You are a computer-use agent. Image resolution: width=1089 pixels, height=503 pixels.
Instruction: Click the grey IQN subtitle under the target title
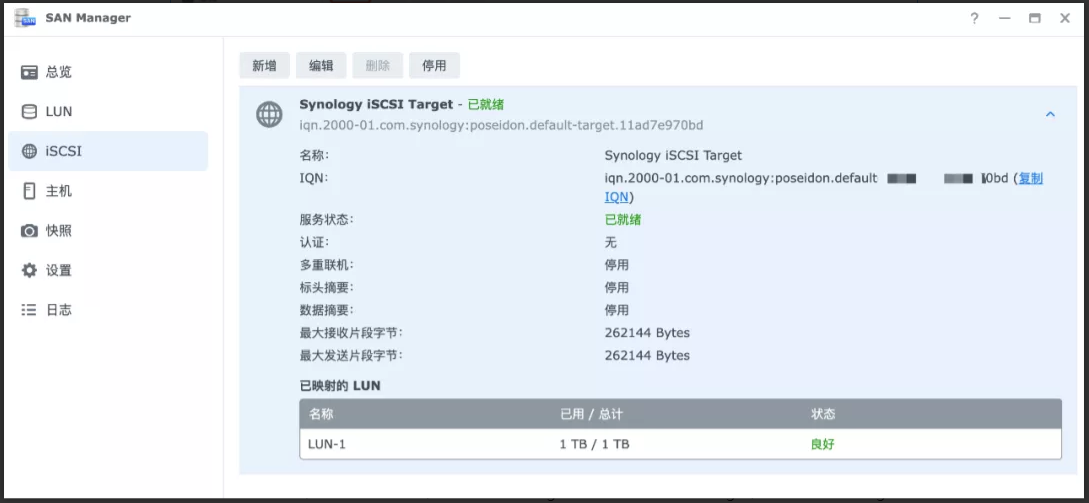501,125
